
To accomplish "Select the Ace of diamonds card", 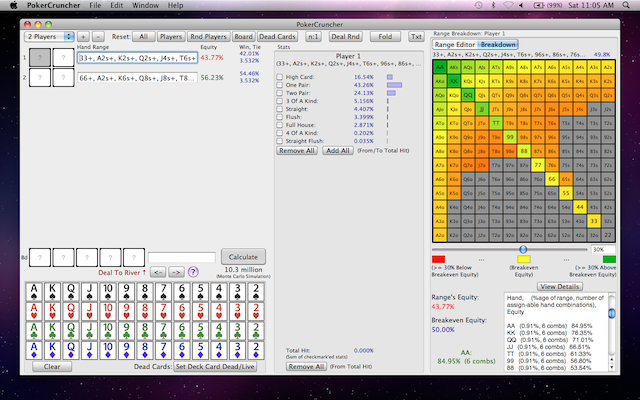I will click(x=34, y=350).
